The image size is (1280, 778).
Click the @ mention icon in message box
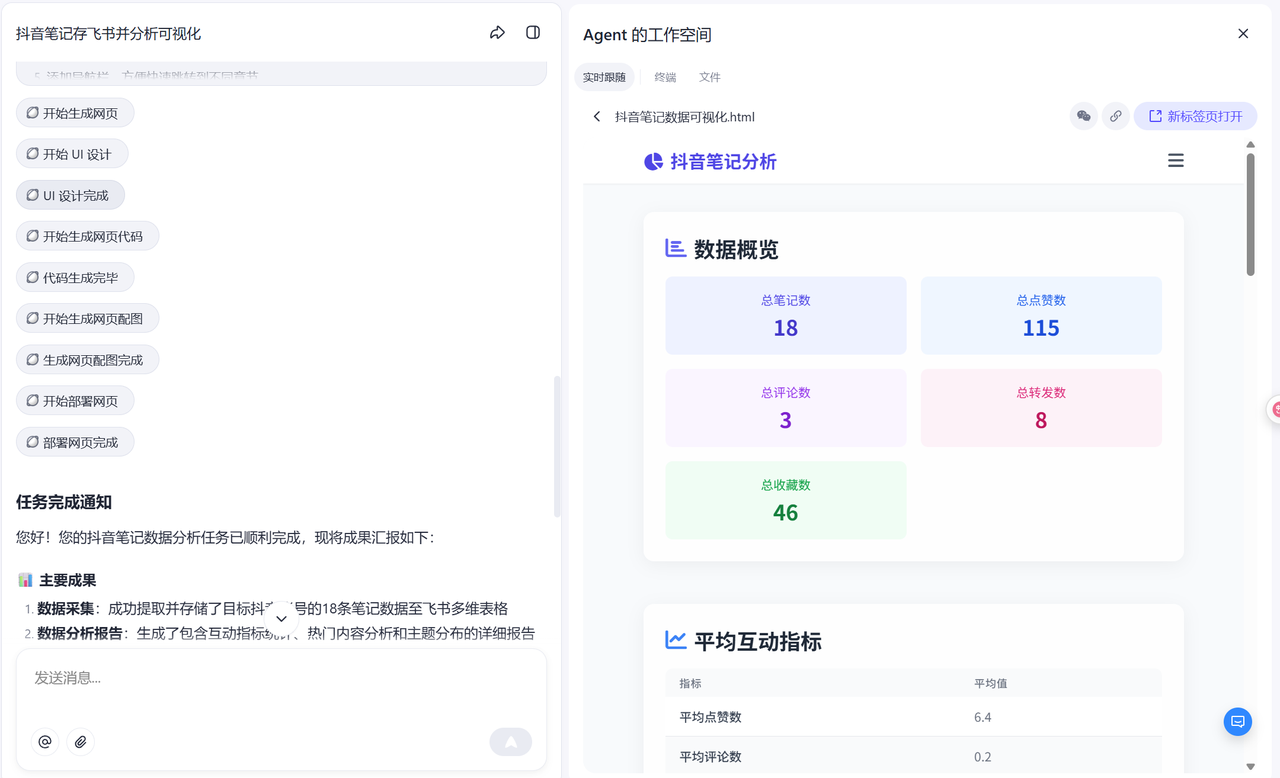[x=45, y=741]
